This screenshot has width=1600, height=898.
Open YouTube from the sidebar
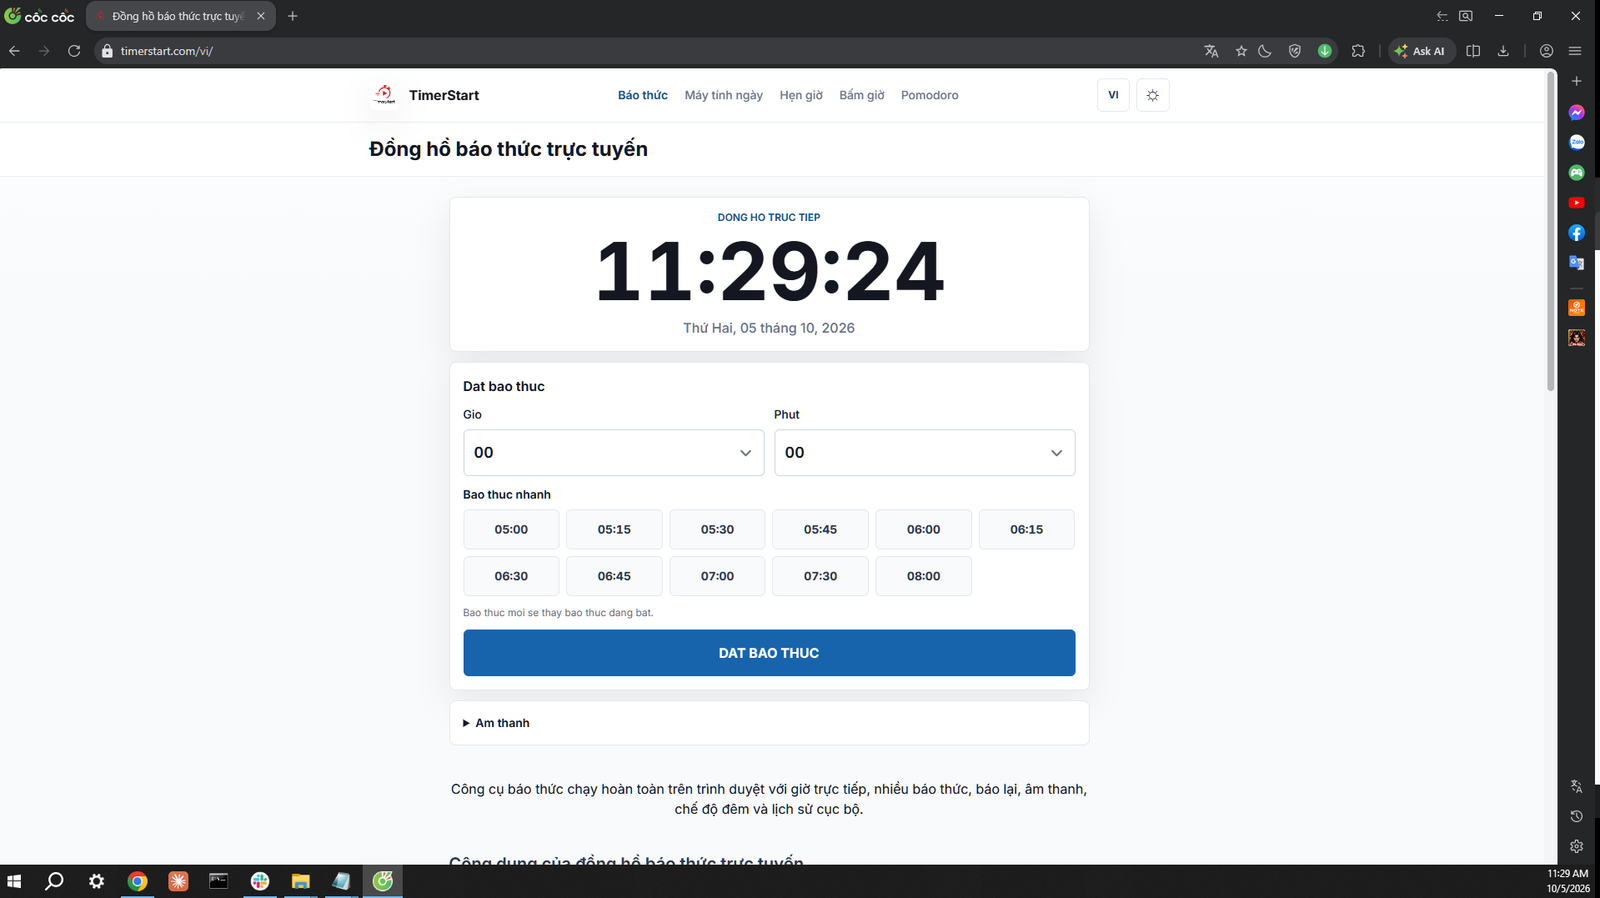coord(1576,202)
